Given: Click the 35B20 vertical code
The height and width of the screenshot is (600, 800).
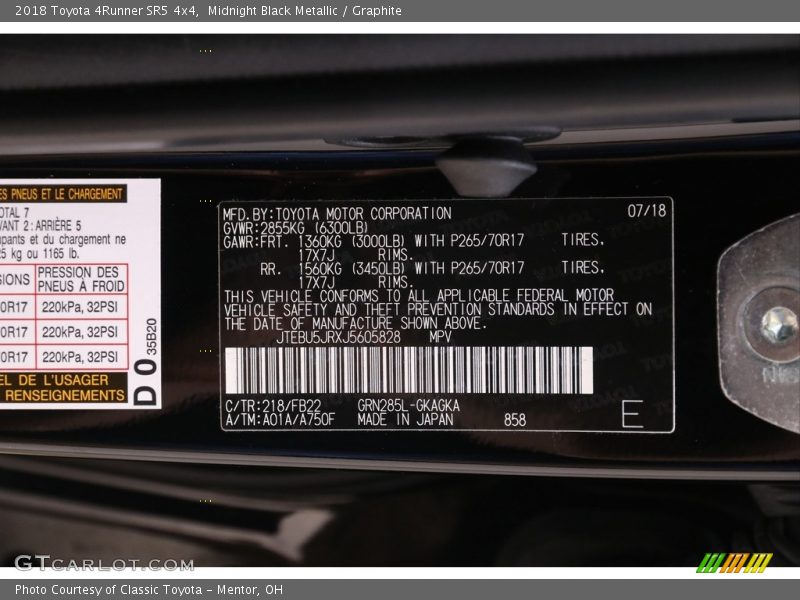Looking at the screenshot, I should 152,337.
